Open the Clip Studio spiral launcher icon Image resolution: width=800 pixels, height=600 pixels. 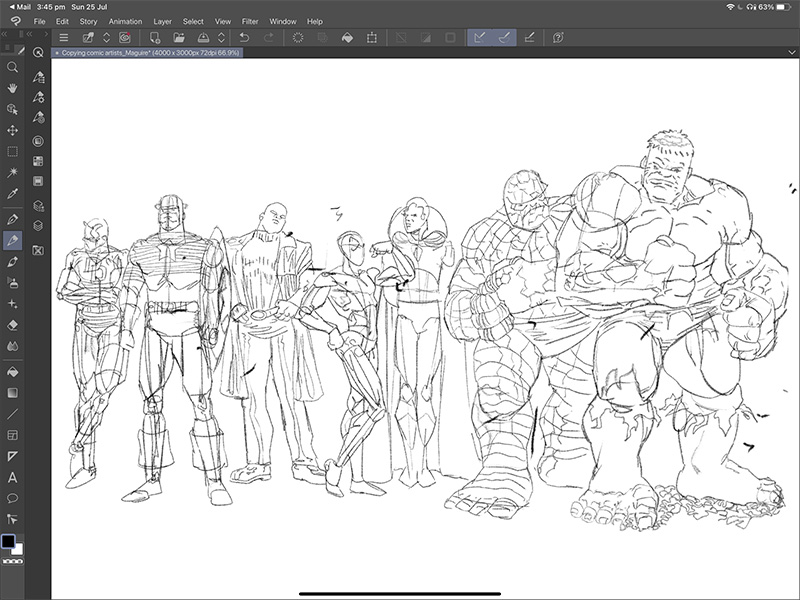point(125,37)
